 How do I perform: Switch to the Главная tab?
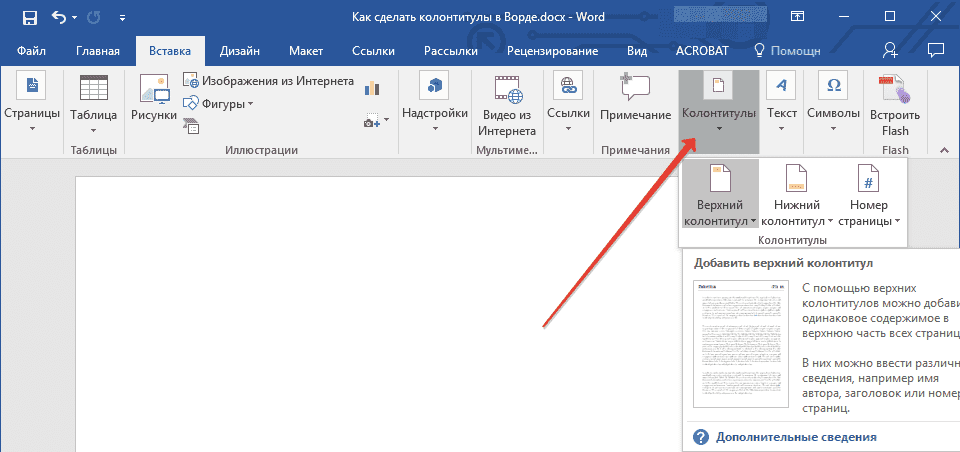pos(98,51)
